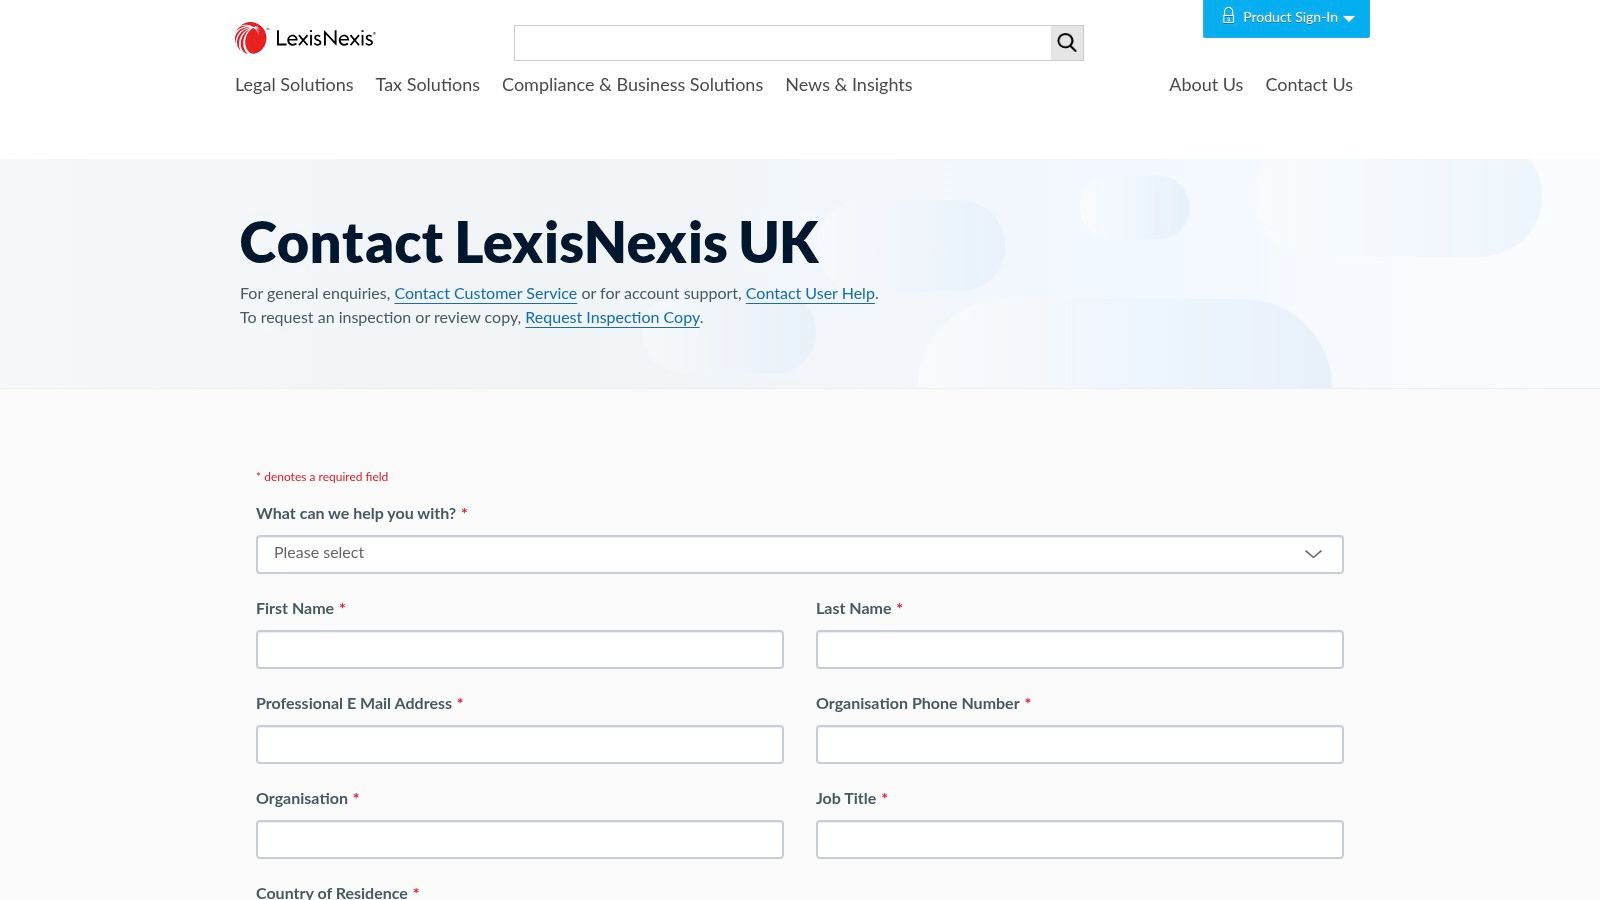Click the lock icon on Product Sign-In
Image resolution: width=1600 pixels, height=900 pixels.
tap(1228, 16)
